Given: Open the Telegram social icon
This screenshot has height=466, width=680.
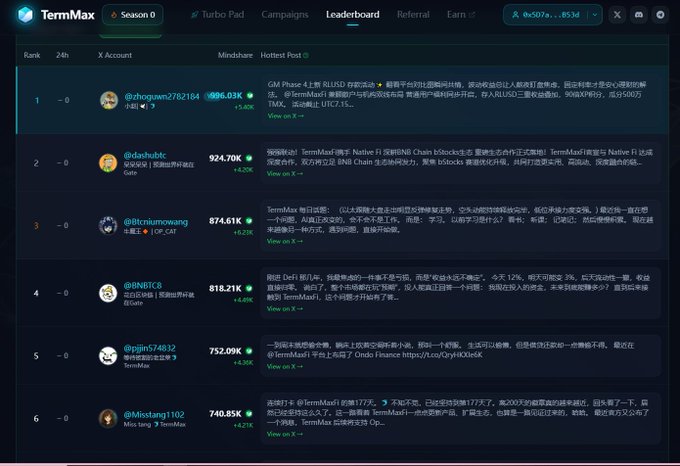Looking at the screenshot, I should pos(660,15).
